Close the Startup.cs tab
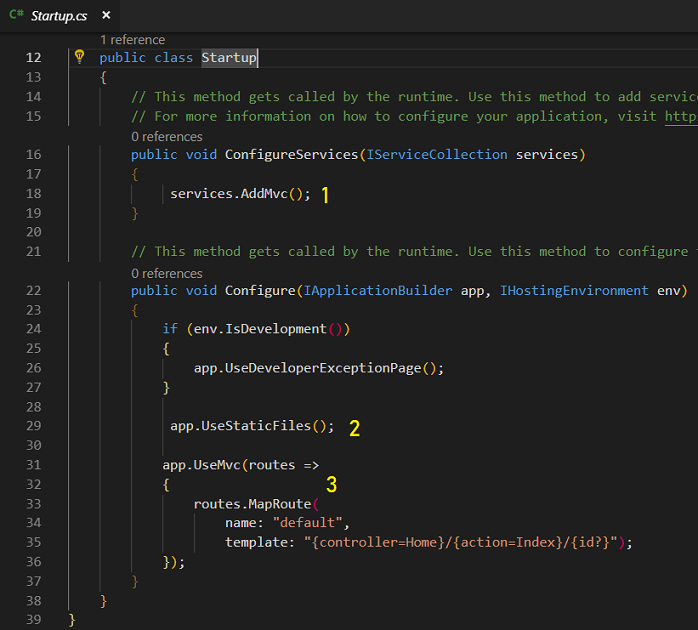This screenshot has height=630, width=698. (x=106, y=15)
